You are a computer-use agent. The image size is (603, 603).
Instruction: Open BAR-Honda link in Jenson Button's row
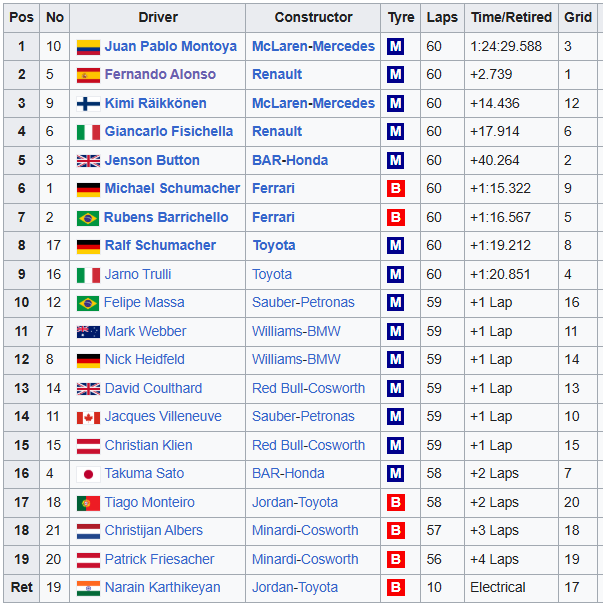coord(290,160)
